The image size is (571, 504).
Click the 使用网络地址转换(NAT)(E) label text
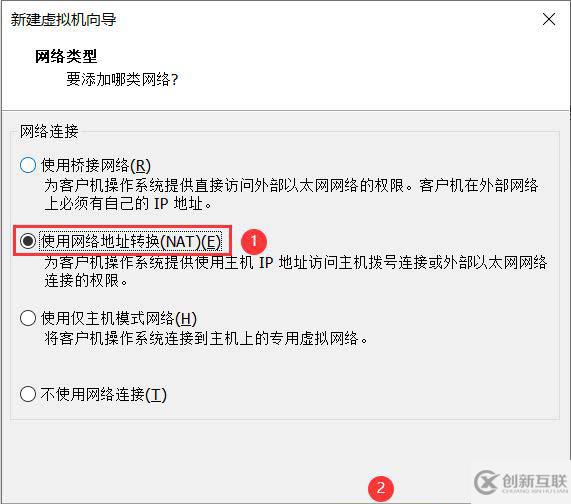[x=131, y=241]
